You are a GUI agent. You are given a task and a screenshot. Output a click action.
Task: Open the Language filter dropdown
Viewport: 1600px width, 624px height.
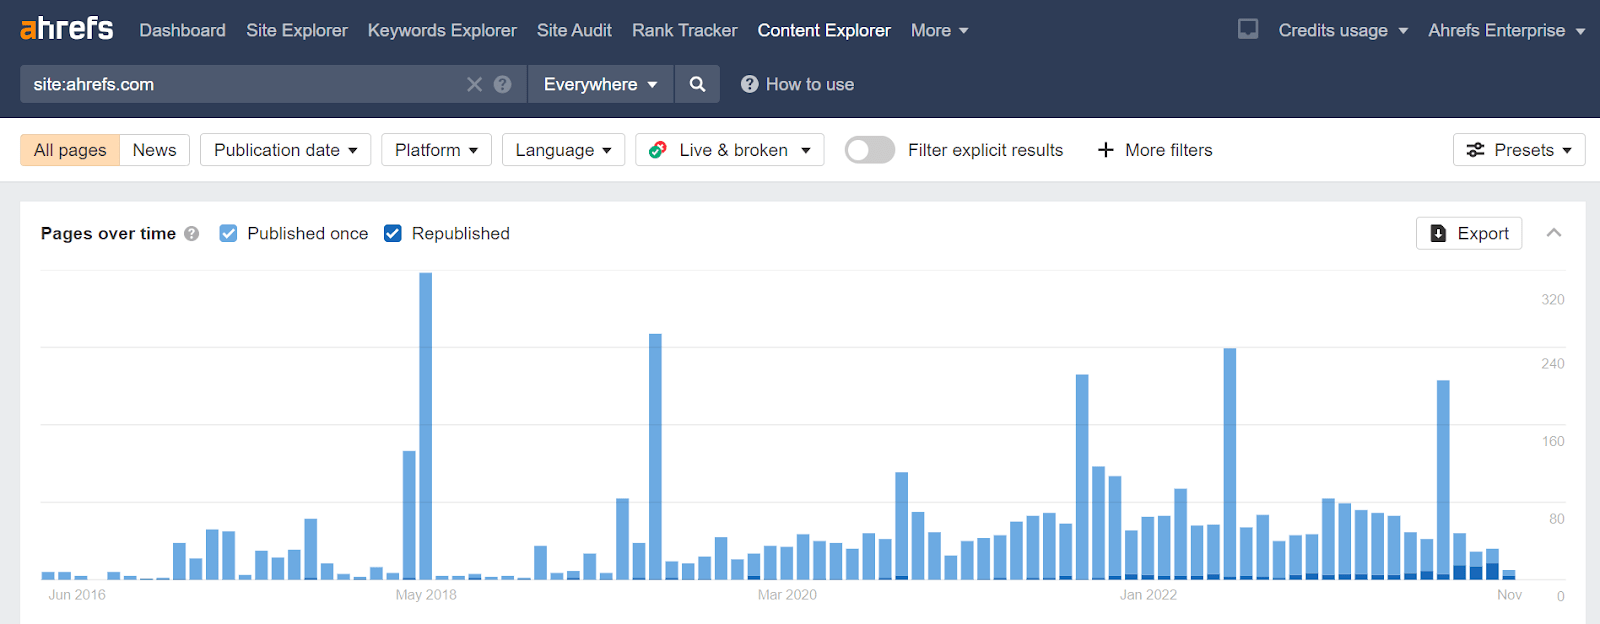(x=563, y=150)
